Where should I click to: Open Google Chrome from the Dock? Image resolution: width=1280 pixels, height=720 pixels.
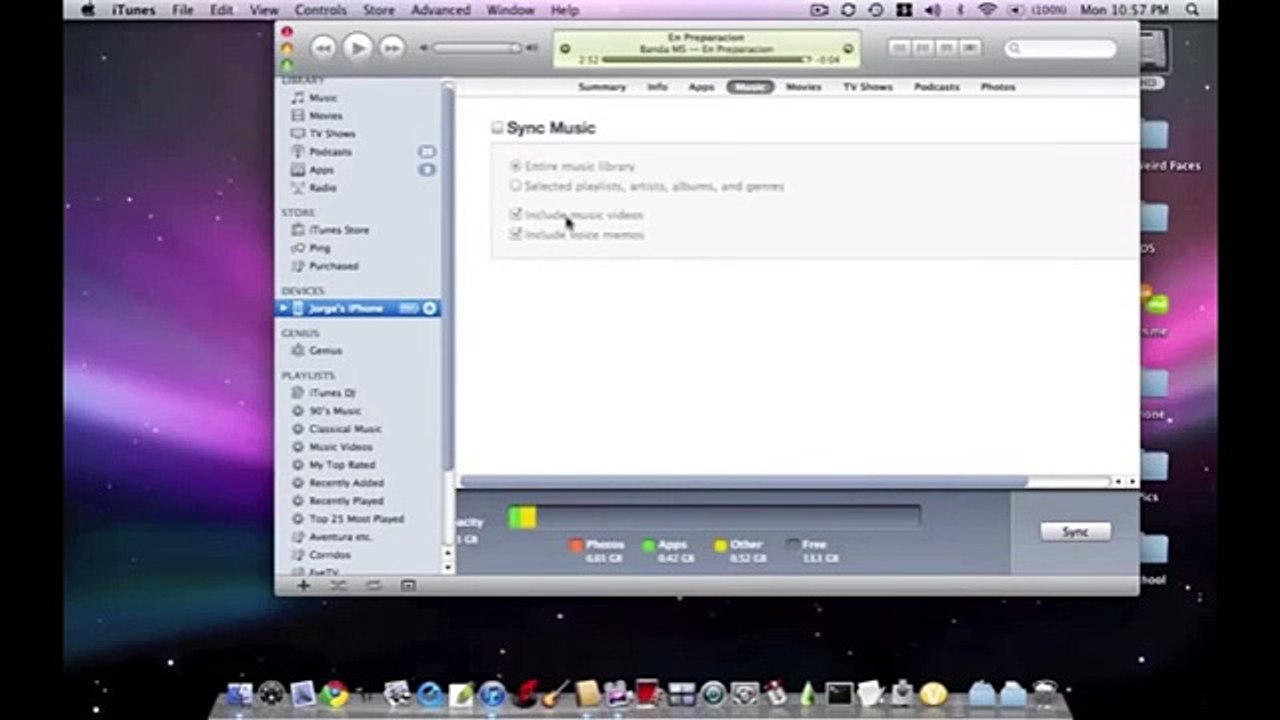[x=335, y=693]
